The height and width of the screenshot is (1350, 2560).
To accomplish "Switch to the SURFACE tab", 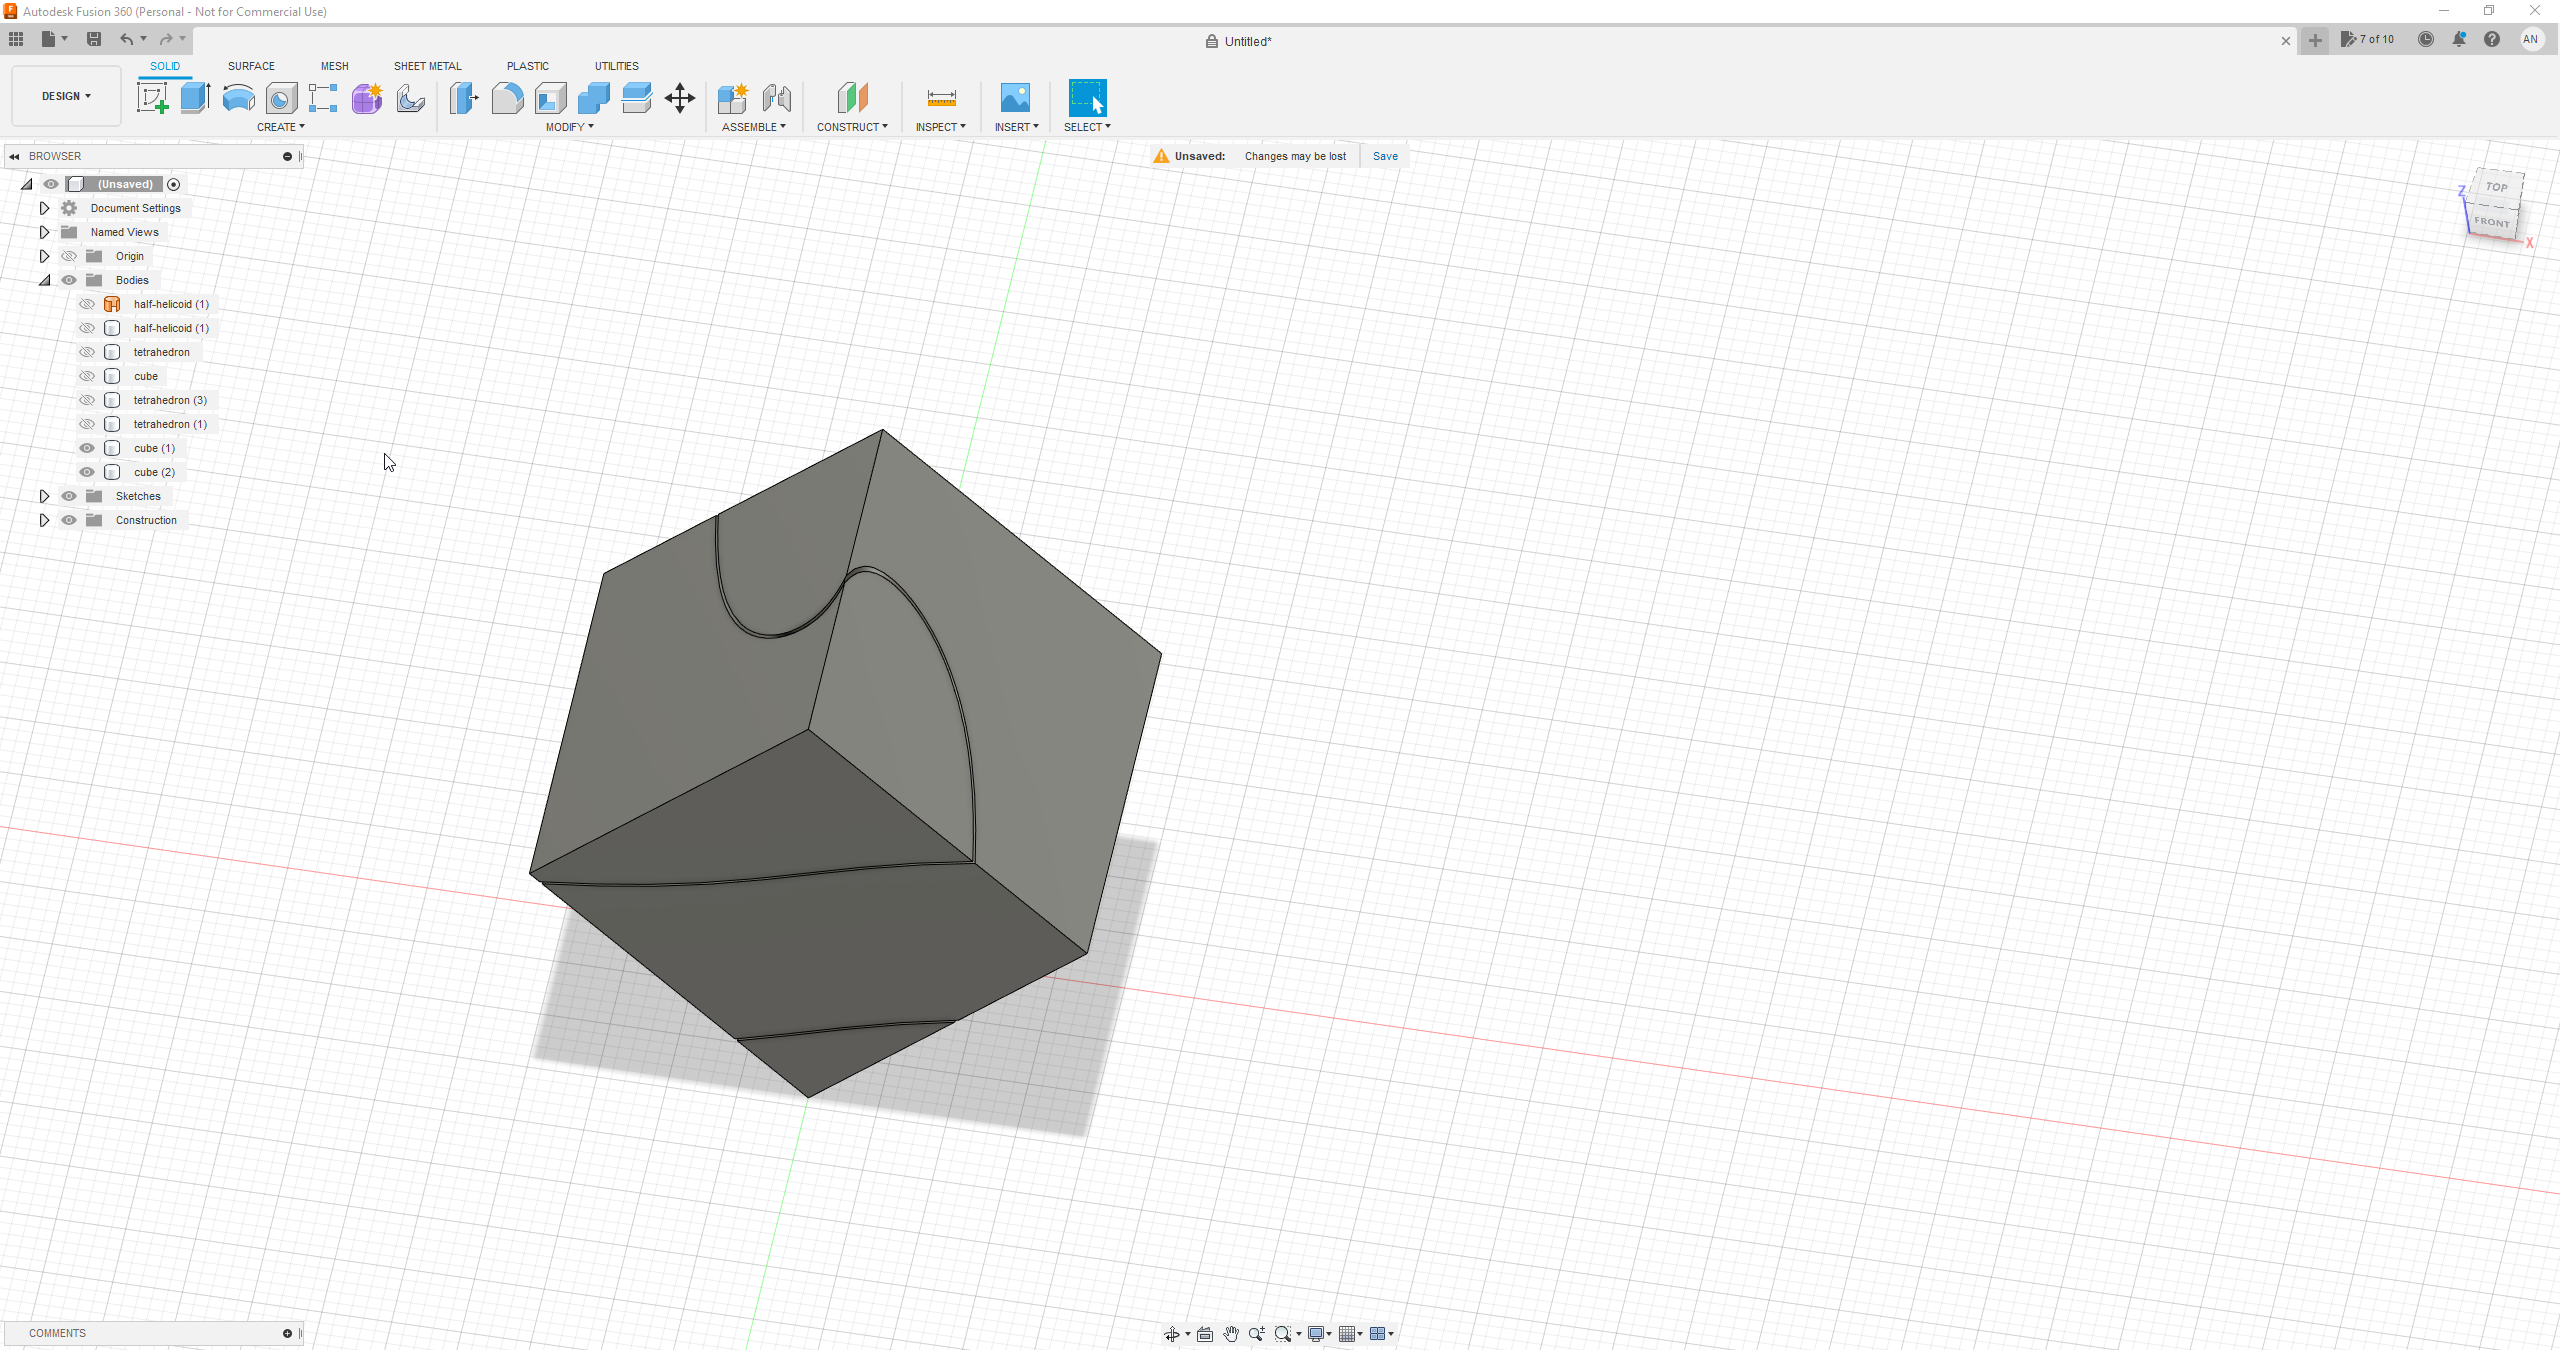I will tap(251, 66).
